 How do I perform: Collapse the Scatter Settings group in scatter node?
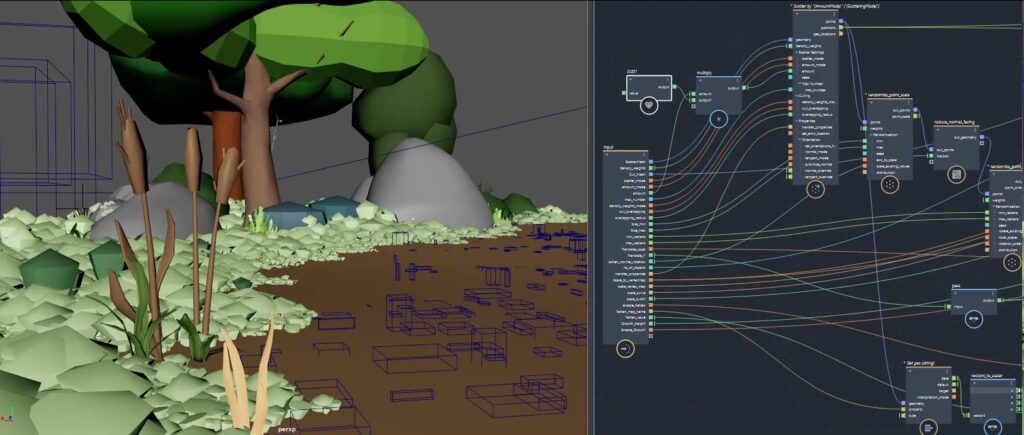point(794,51)
